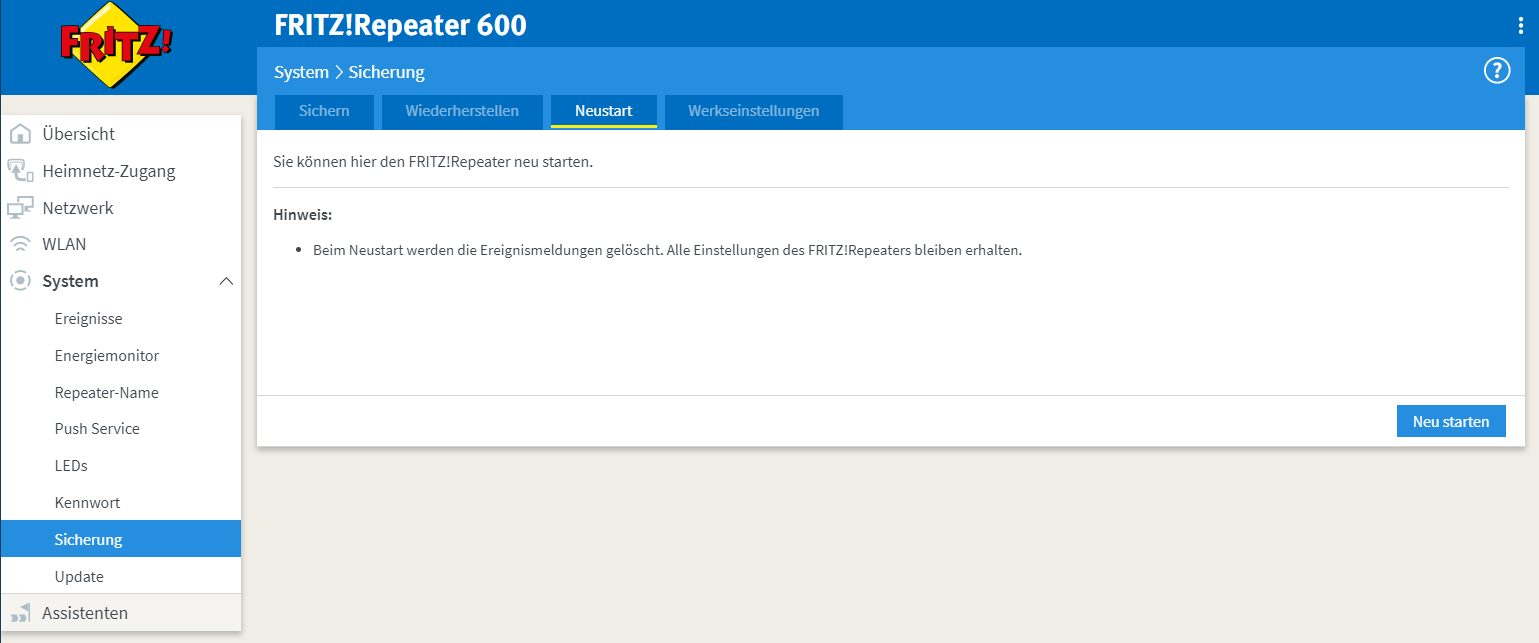Switch to the Sichern tab
This screenshot has width=1539, height=643.
[324, 111]
